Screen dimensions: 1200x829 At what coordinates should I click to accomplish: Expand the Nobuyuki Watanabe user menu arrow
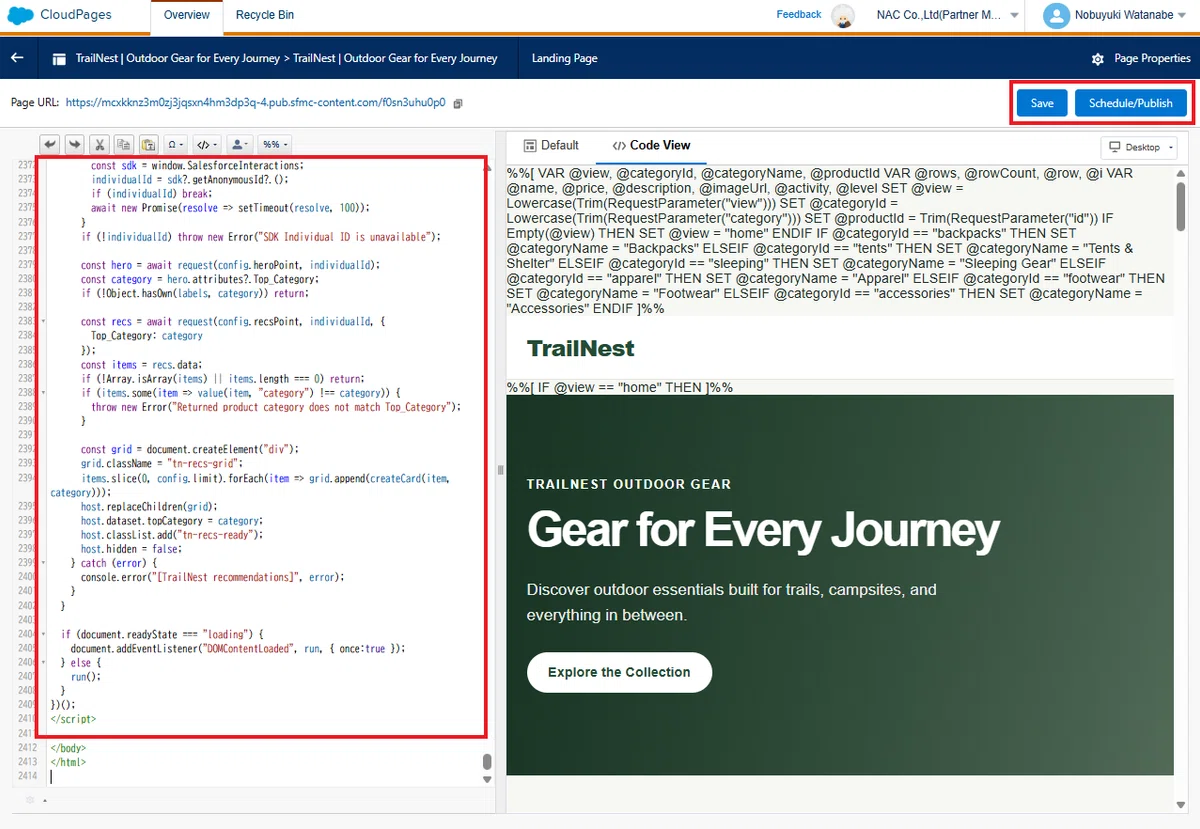click(1184, 16)
